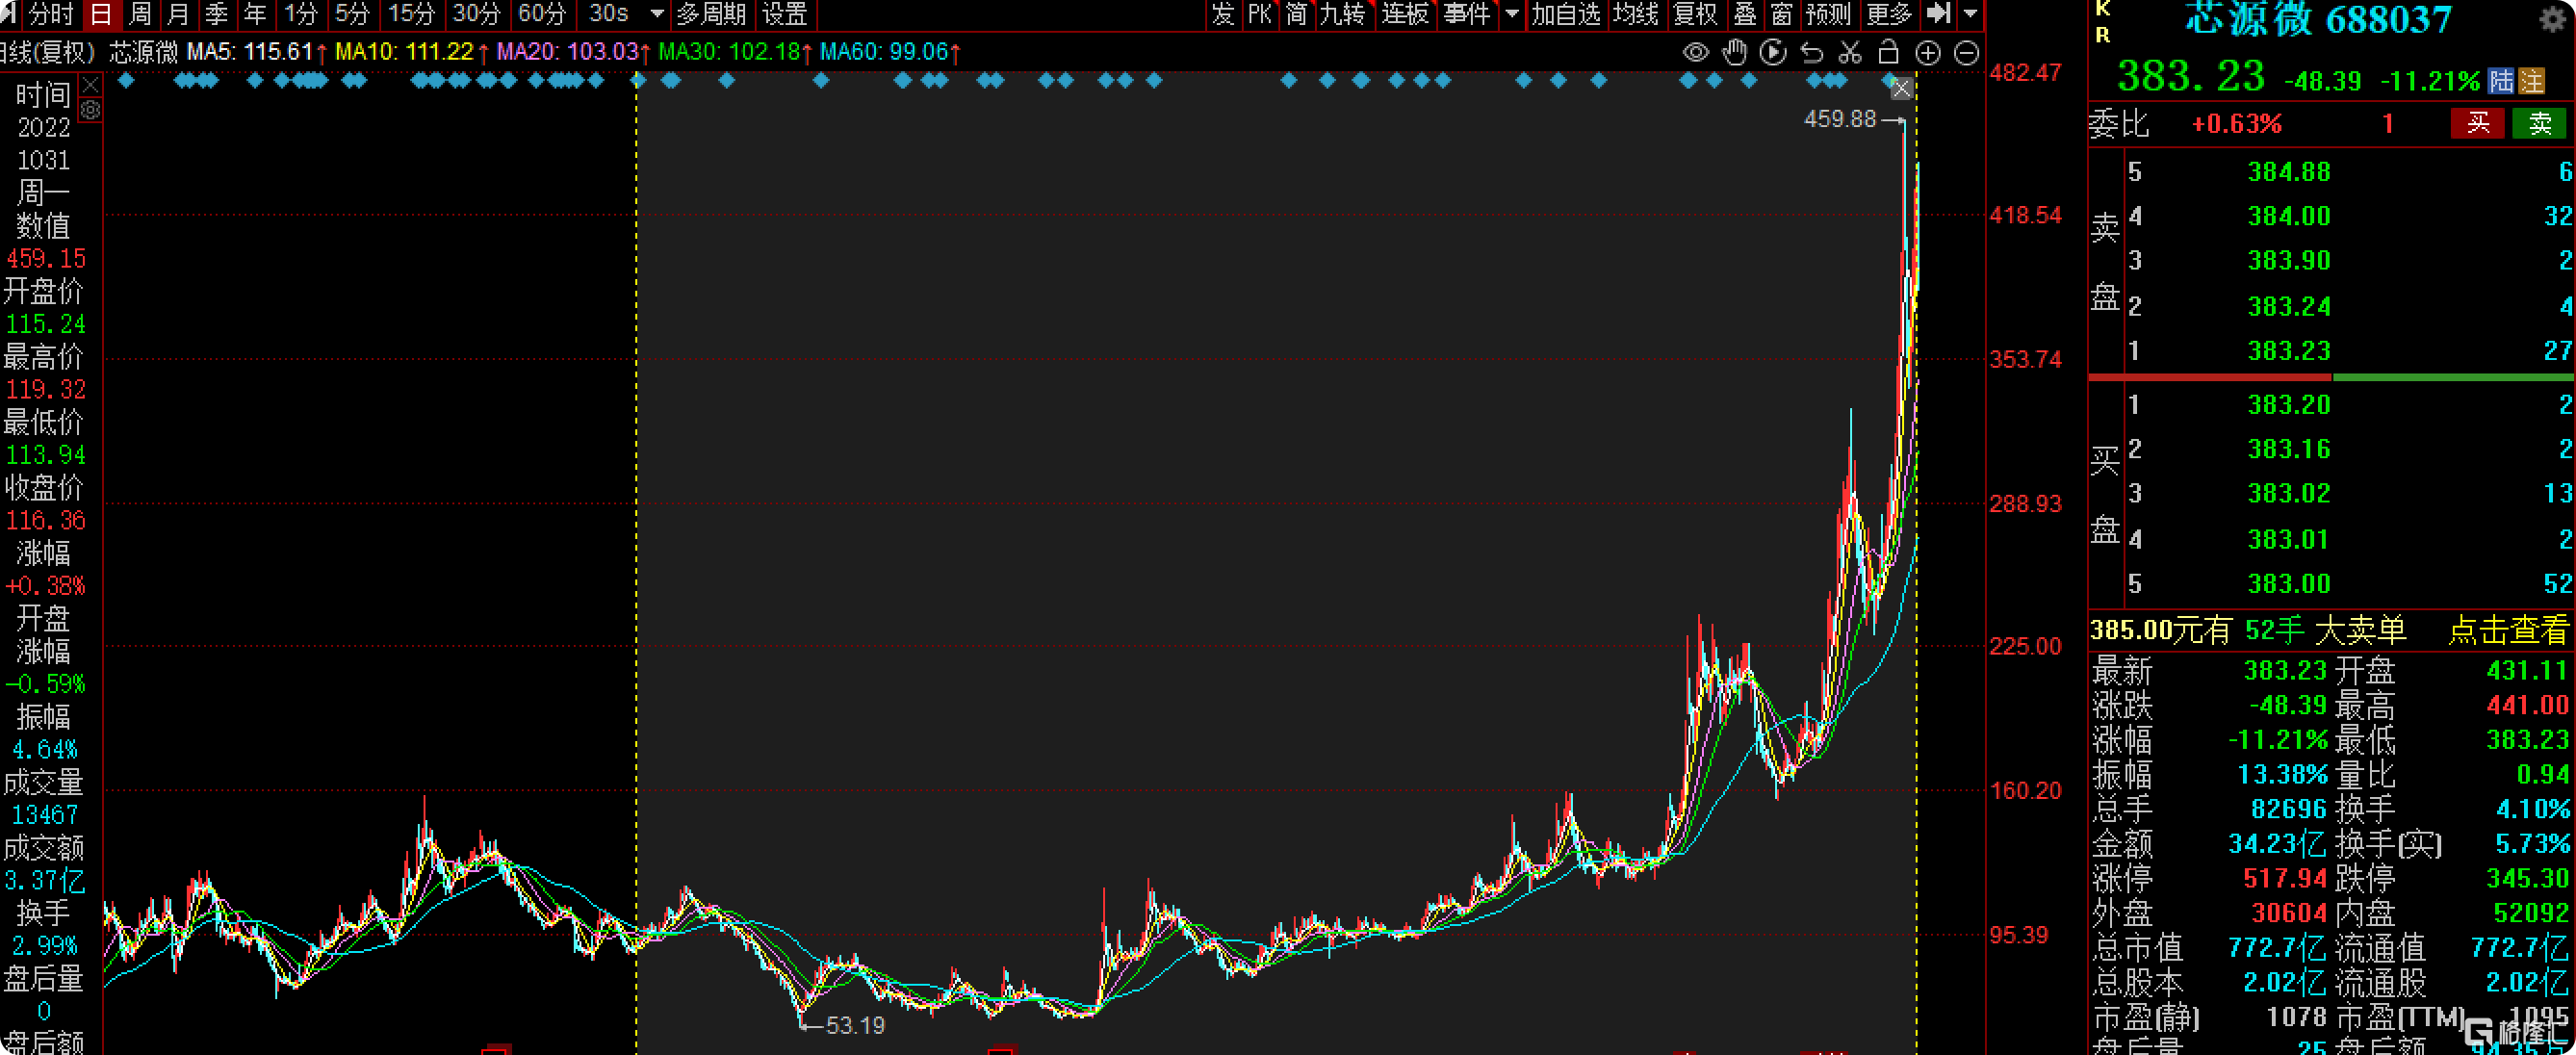Select buy level 1 price 383.20

[2289, 405]
